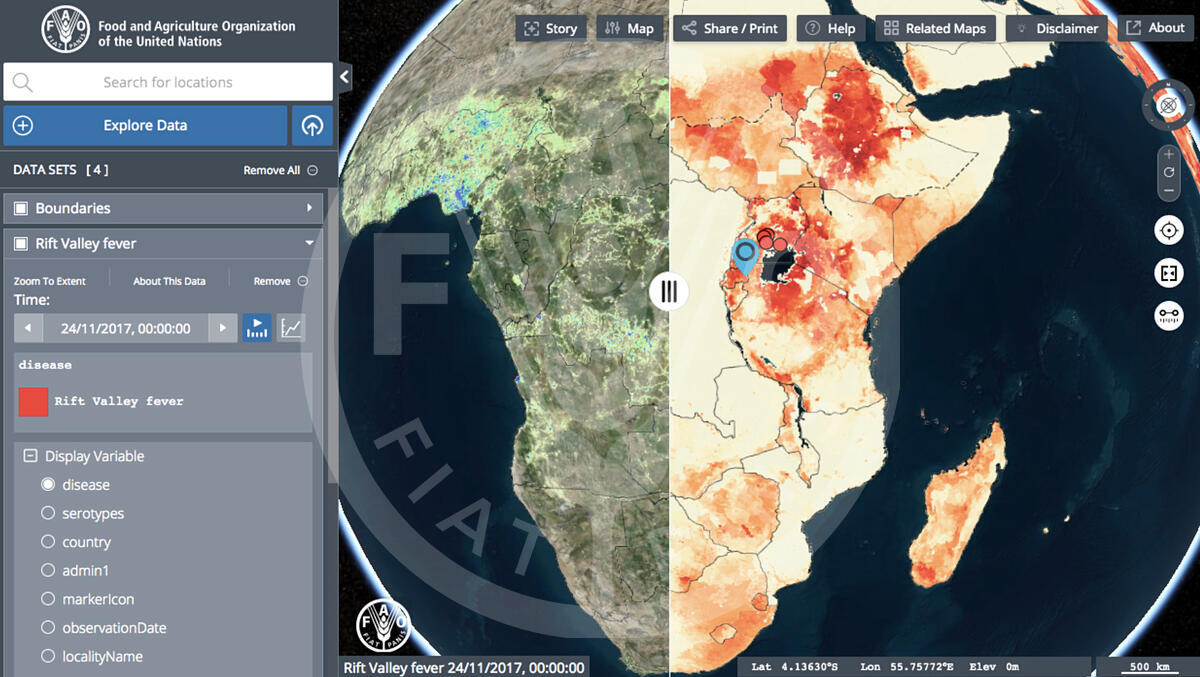Select the observationDate display variable
Screen dimensions: 1200x677
pos(48,628)
